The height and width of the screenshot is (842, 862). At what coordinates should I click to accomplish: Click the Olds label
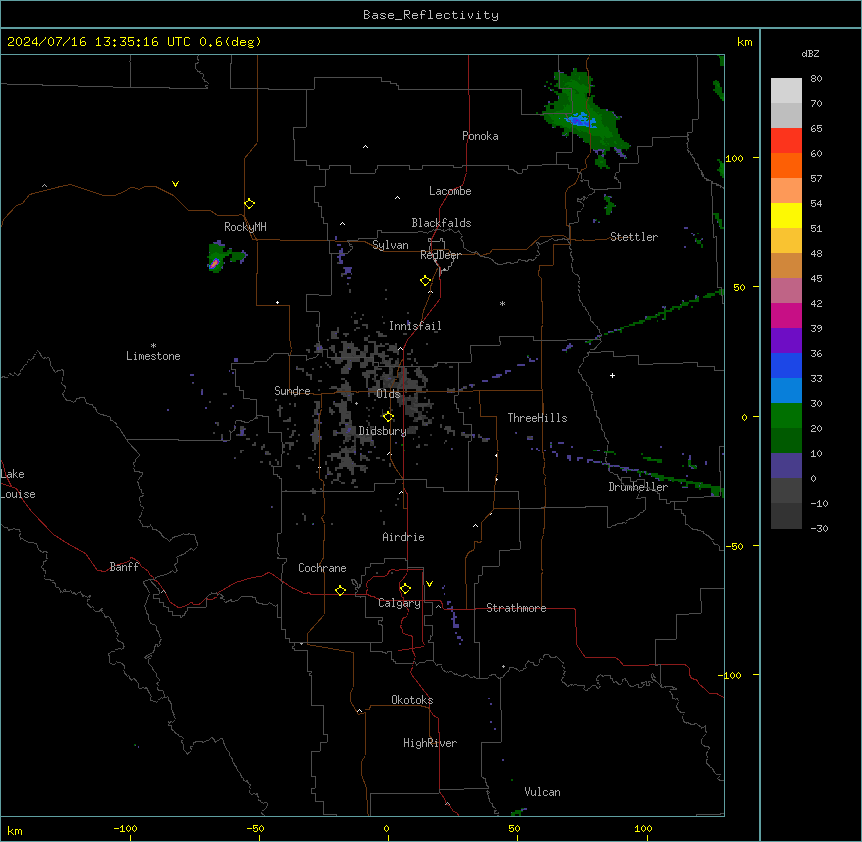pyautogui.click(x=388, y=394)
